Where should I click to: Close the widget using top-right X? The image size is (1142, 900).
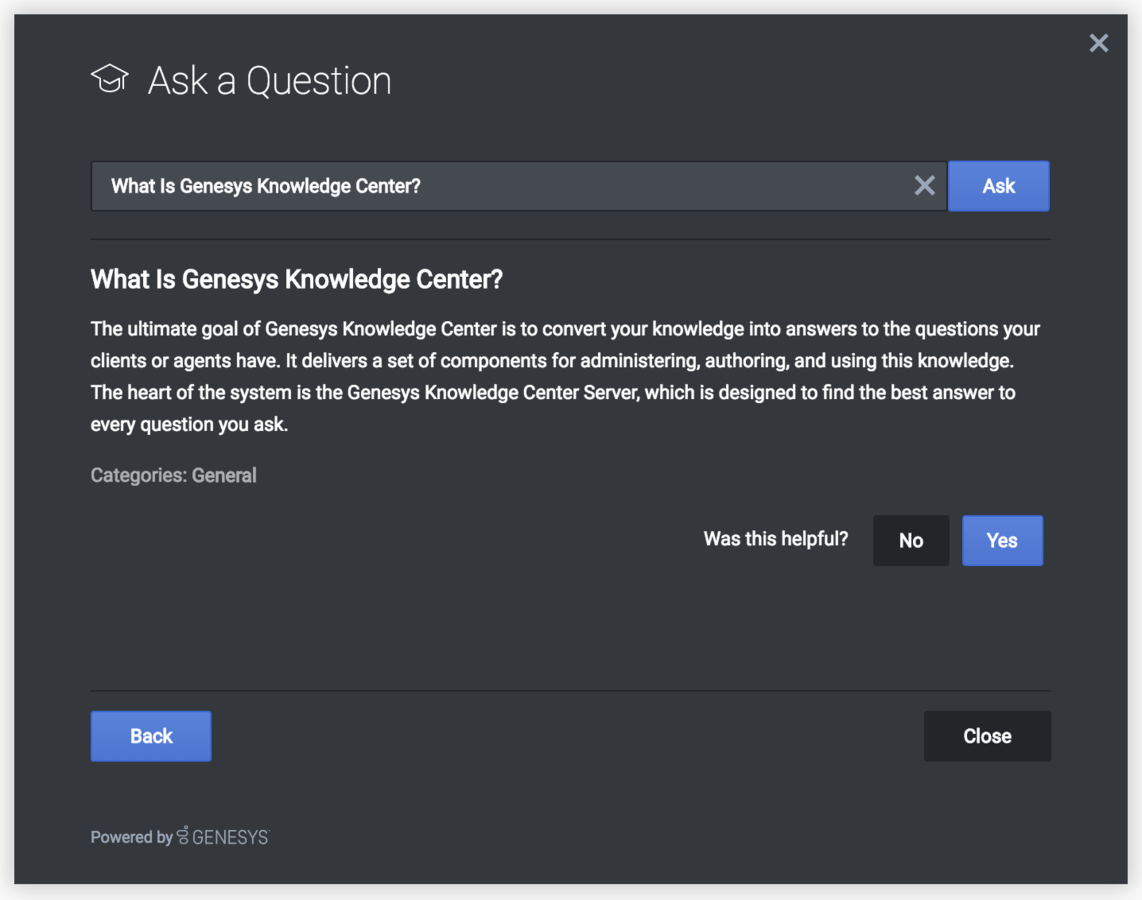pyautogui.click(x=1098, y=43)
